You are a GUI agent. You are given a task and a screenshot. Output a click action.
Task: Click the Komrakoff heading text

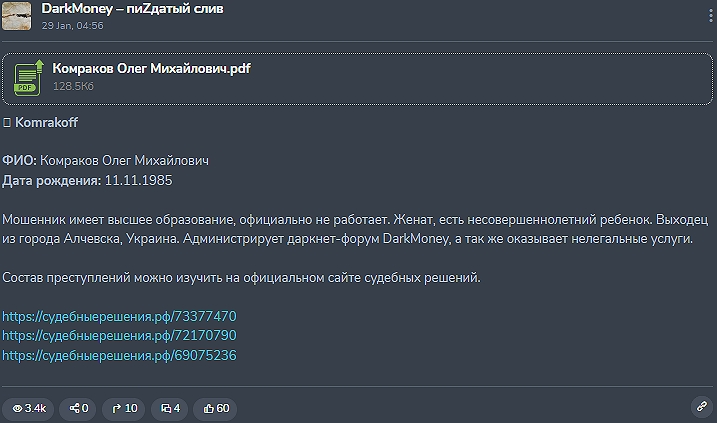[46, 122]
